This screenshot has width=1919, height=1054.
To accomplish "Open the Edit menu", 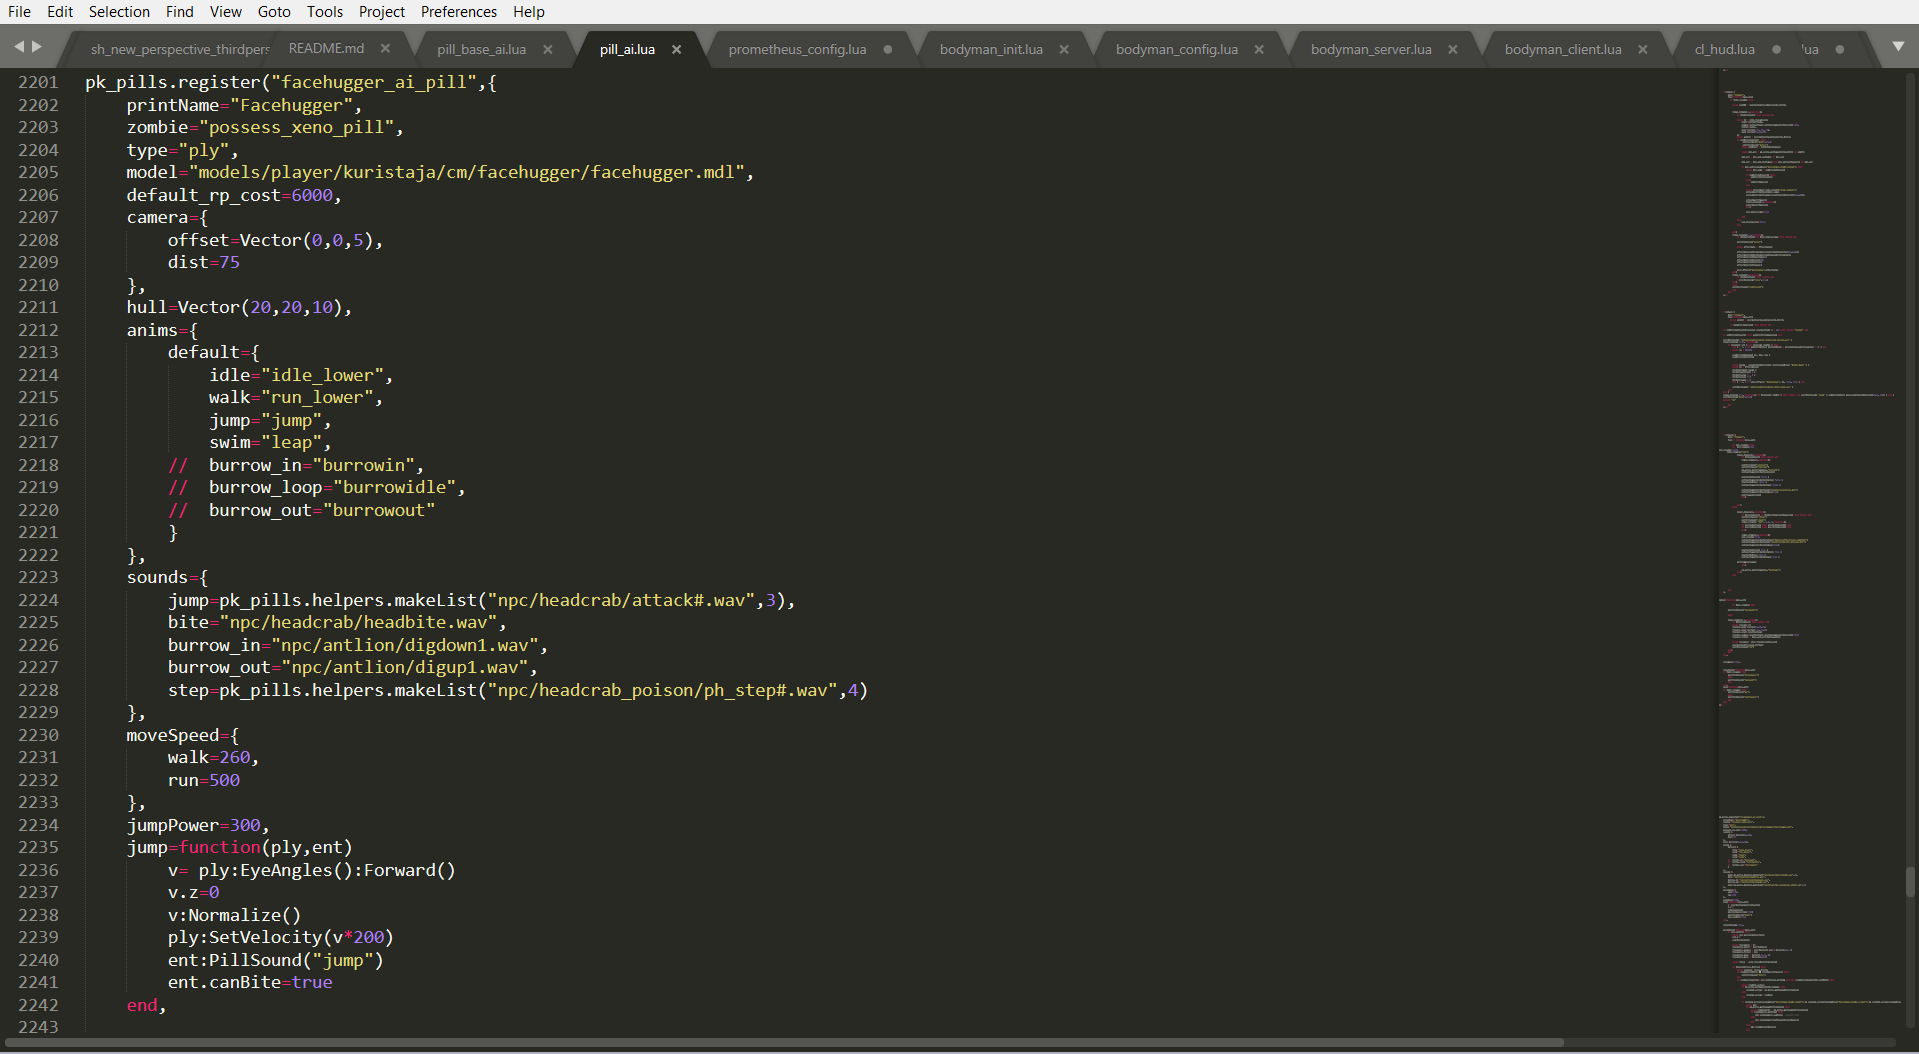I will click(x=60, y=12).
